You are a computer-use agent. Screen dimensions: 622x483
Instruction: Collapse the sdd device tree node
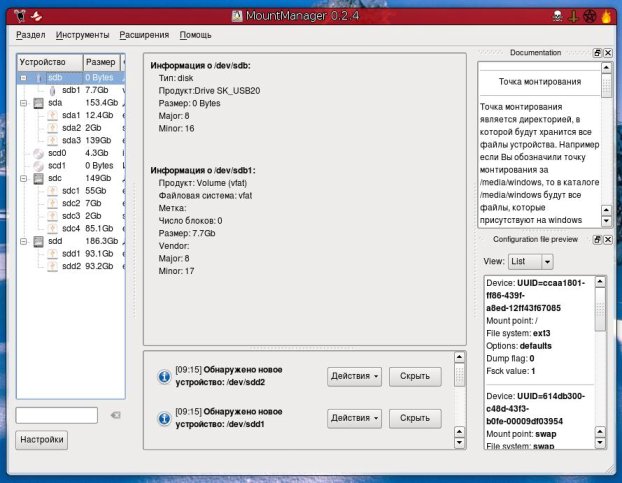[23, 241]
